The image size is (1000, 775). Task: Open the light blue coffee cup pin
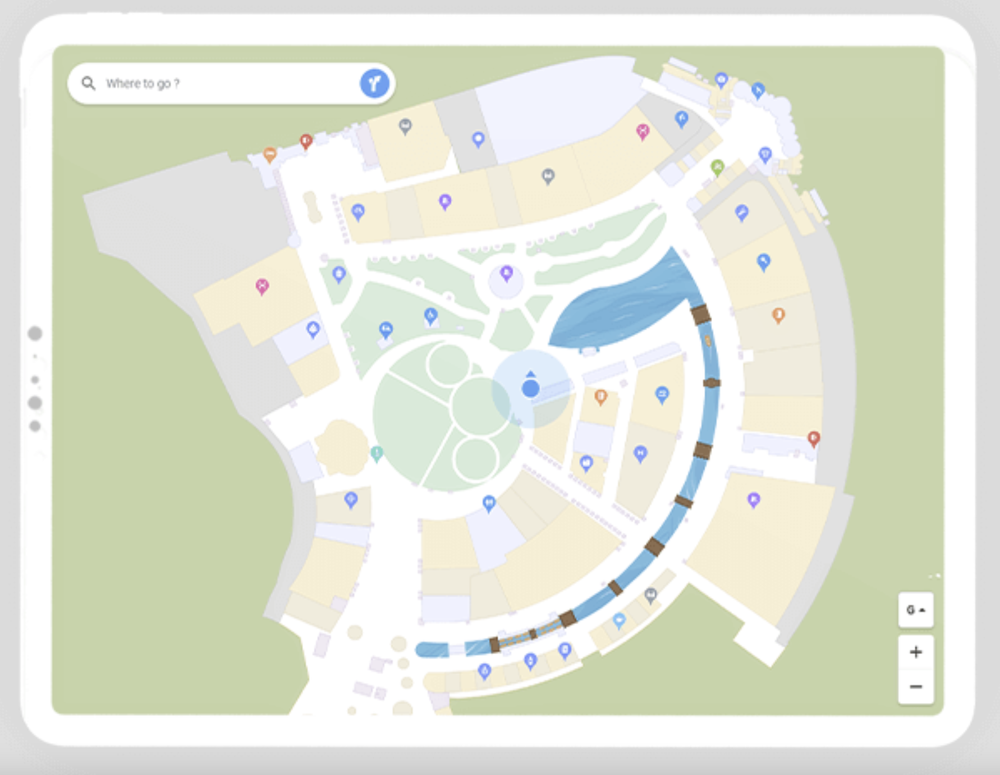pyautogui.click(x=619, y=621)
